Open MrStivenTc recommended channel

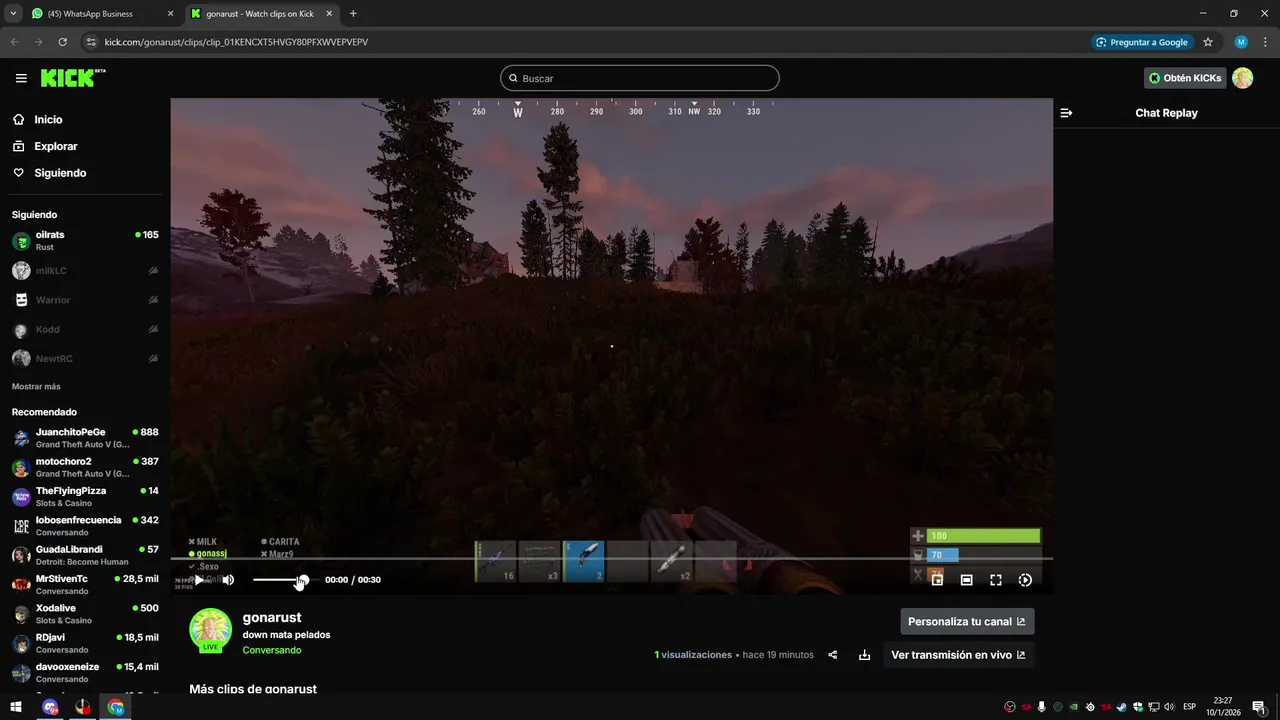[x=85, y=584]
